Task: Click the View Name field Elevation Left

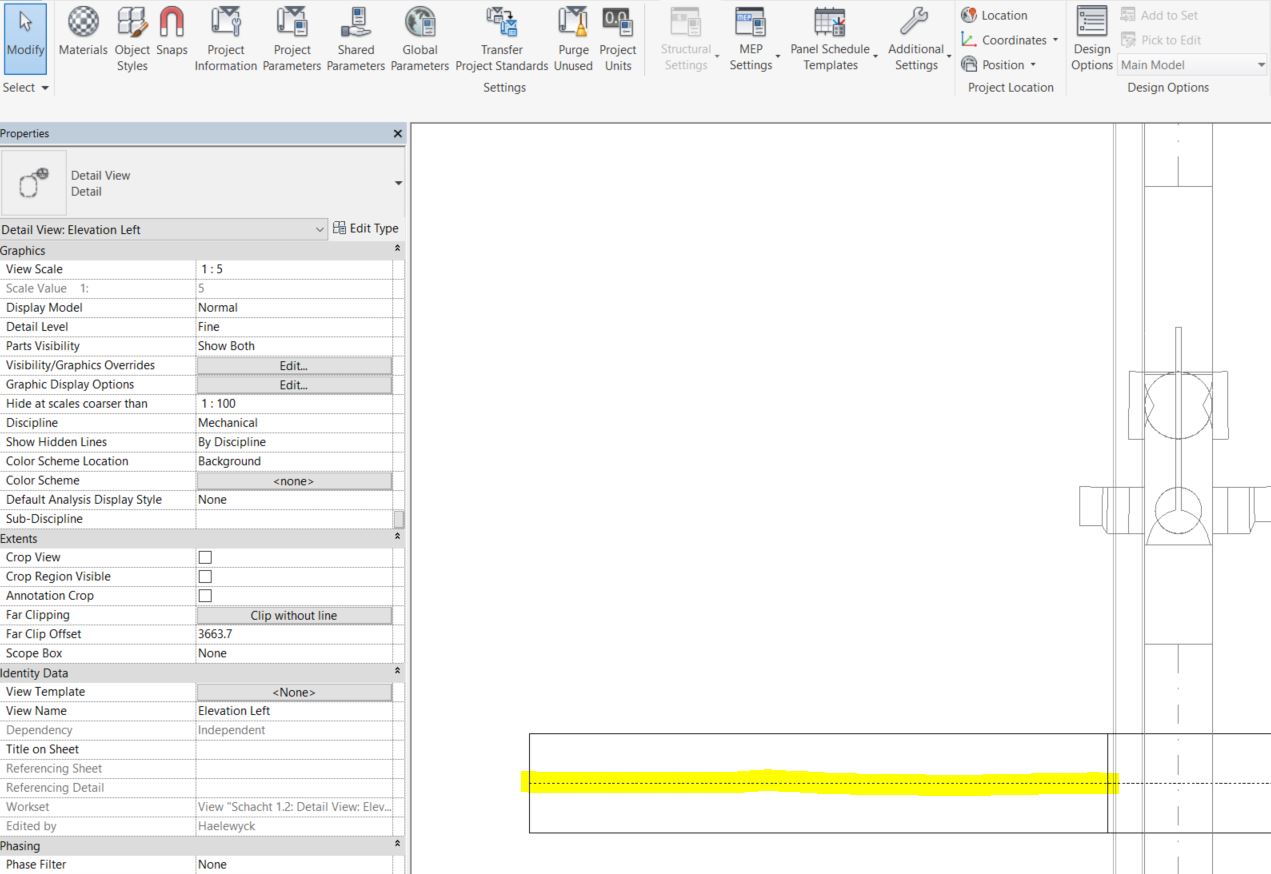Action: pos(294,711)
